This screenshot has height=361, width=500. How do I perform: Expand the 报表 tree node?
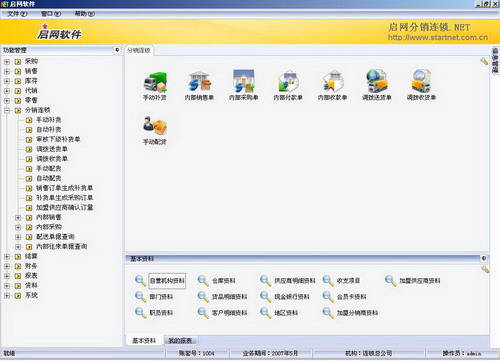7,276
